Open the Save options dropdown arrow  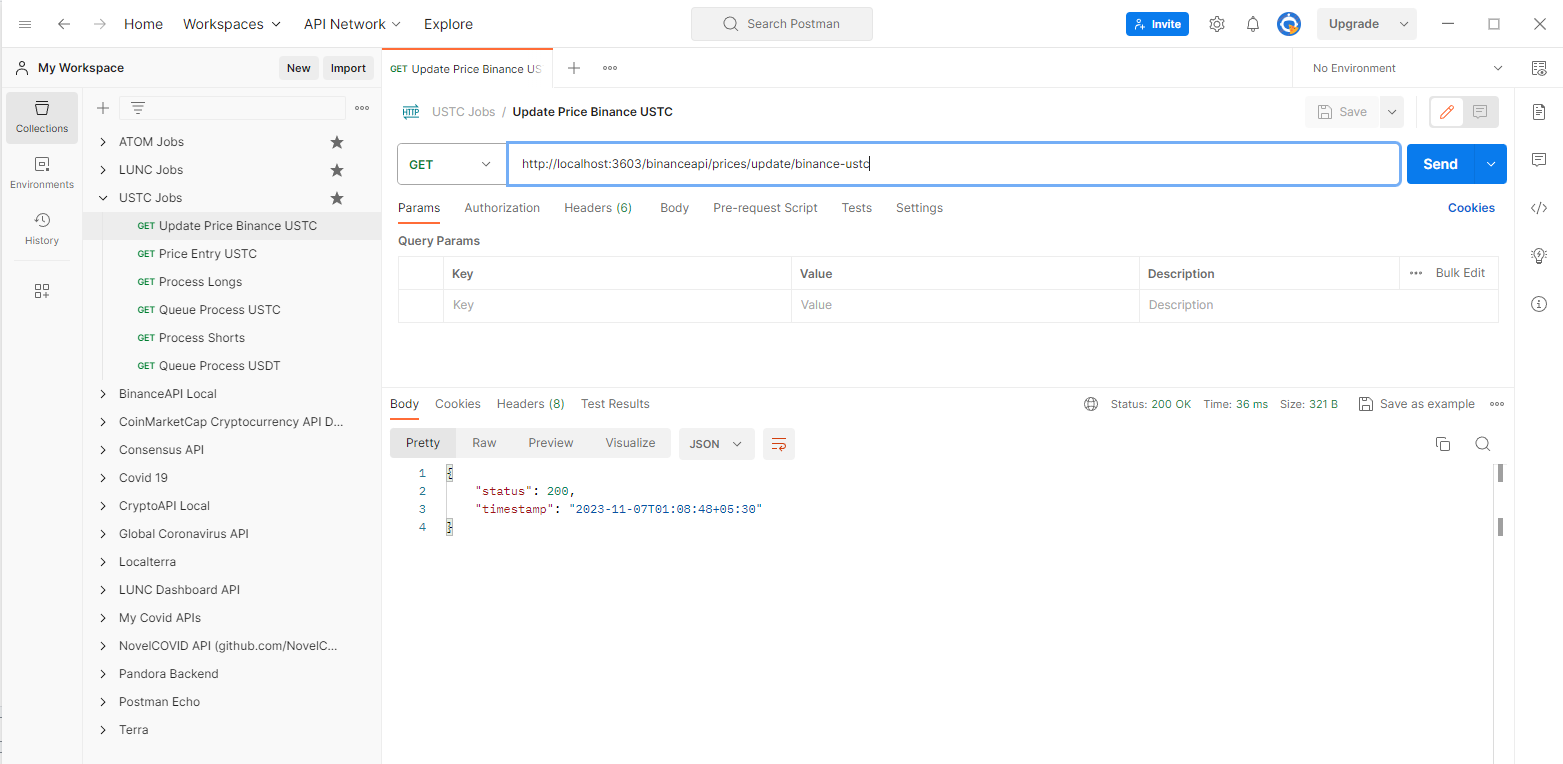pos(1391,112)
